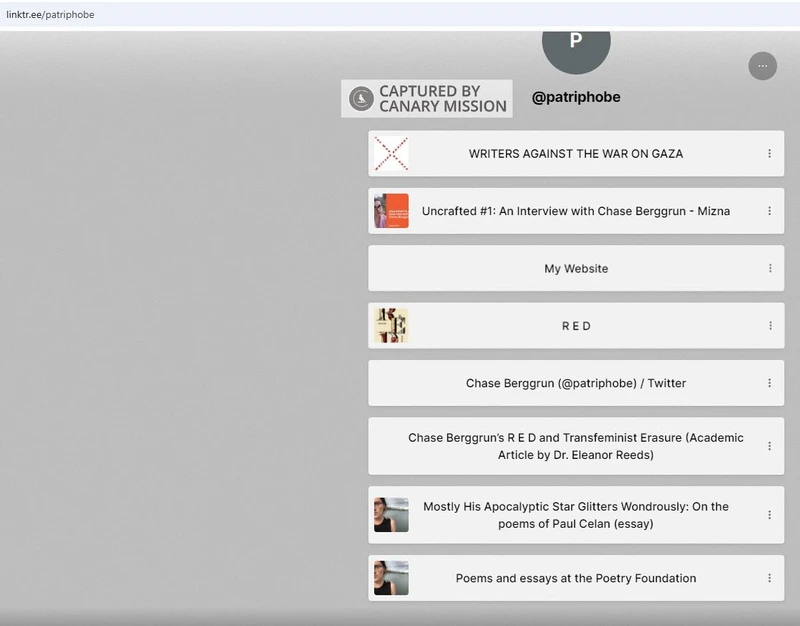Click the three-dot icon on Paul Celan essay
The height and width of the screenshot is (626, 800).
click(x=769, y=515)
